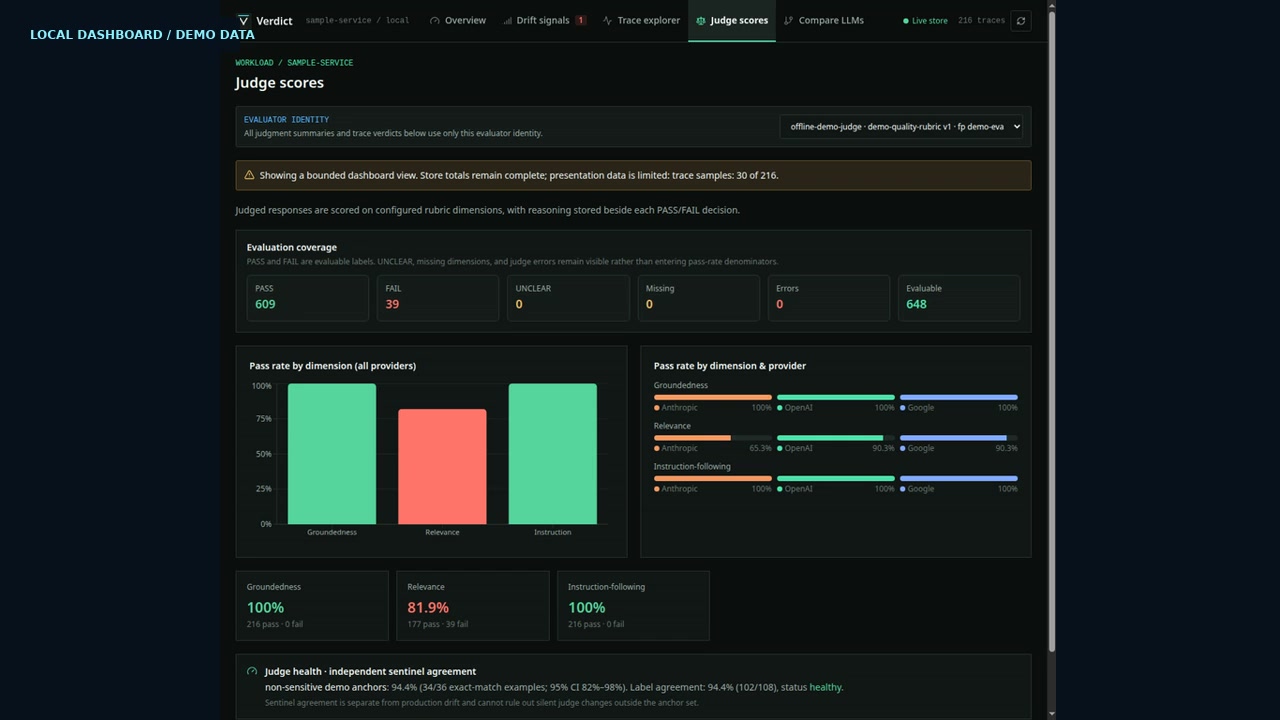Click the Compare LLMs branch icon
Screen dimensions: 1280x720
[789, 20]
